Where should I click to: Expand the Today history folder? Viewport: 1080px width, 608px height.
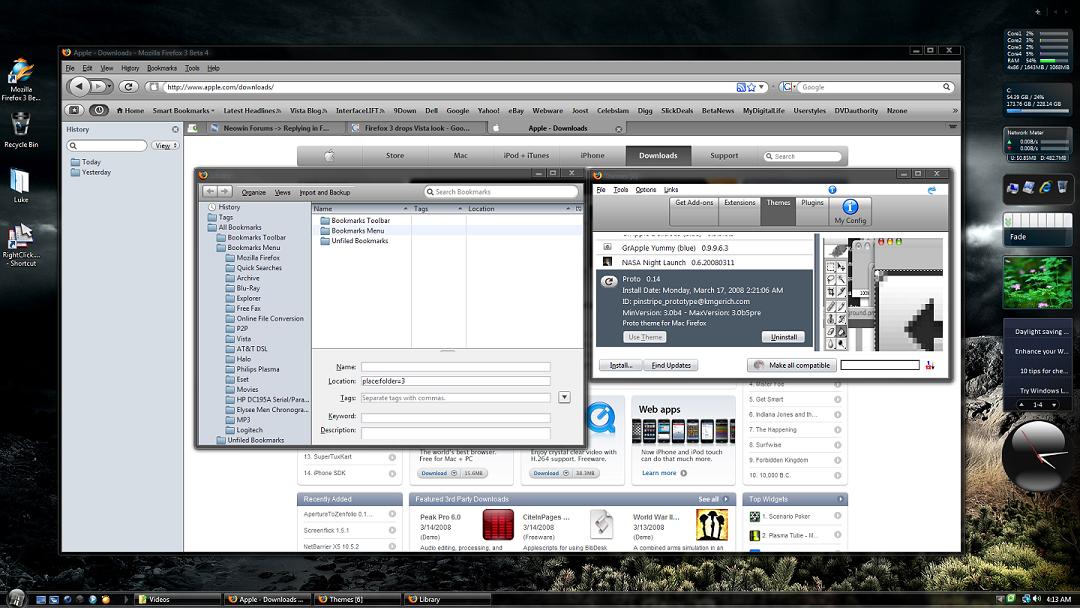pos(91,162)
